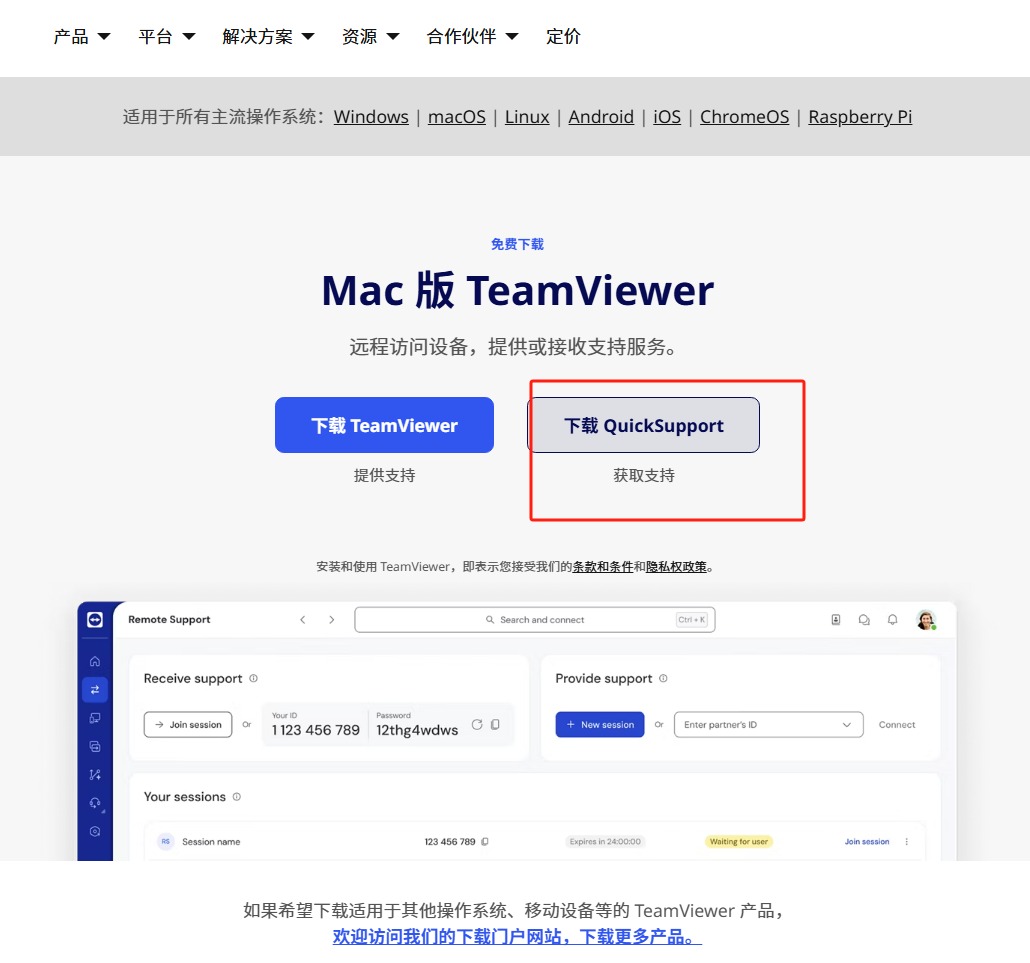Open the 资源 navigation menu

(x=370, y=37)
